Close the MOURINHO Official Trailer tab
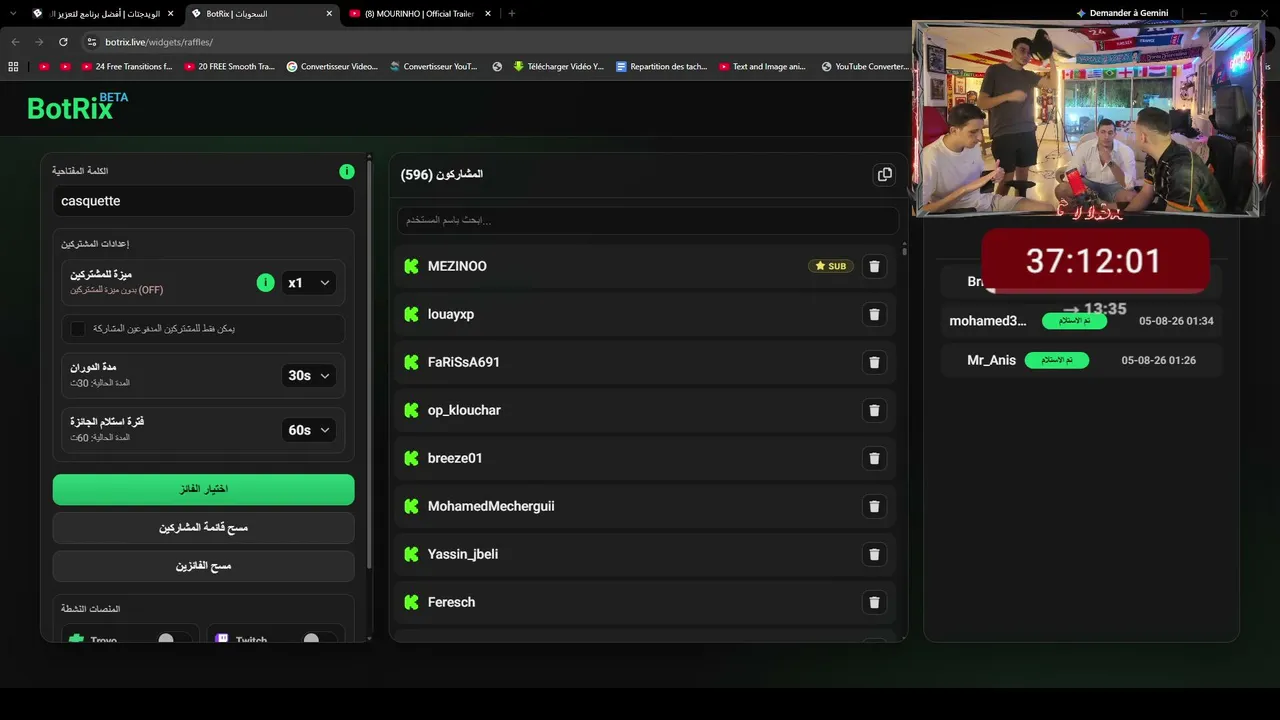Screen dimensions: 1280x720 tap(487, 14)
